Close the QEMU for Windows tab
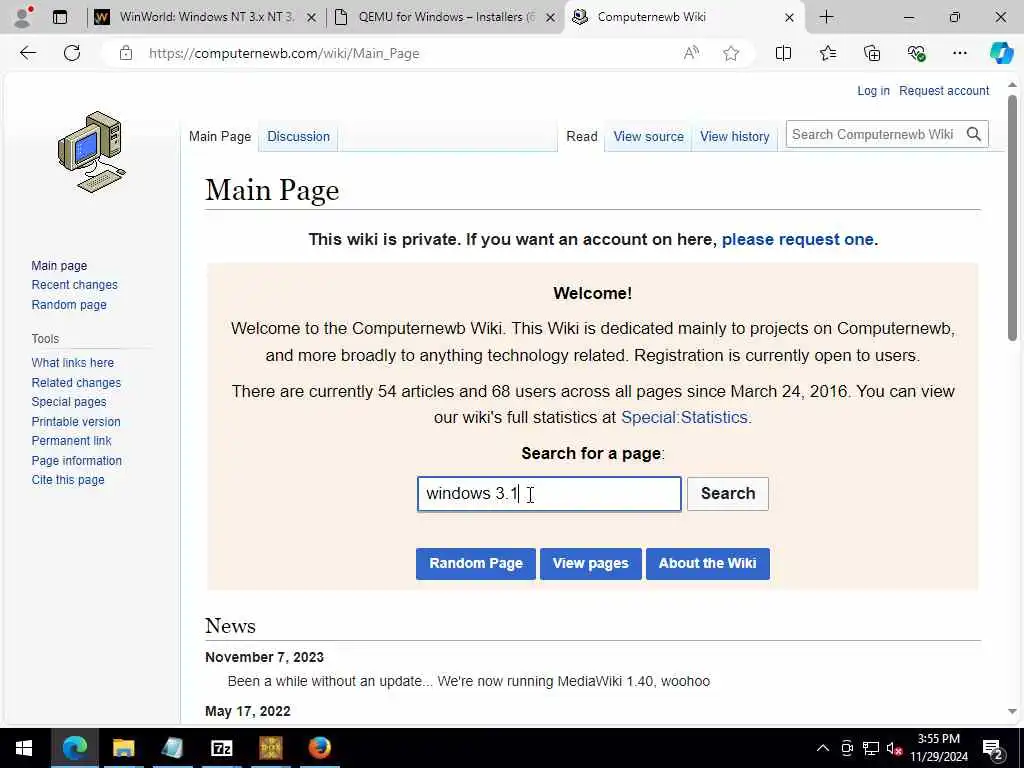 point(551,18)
